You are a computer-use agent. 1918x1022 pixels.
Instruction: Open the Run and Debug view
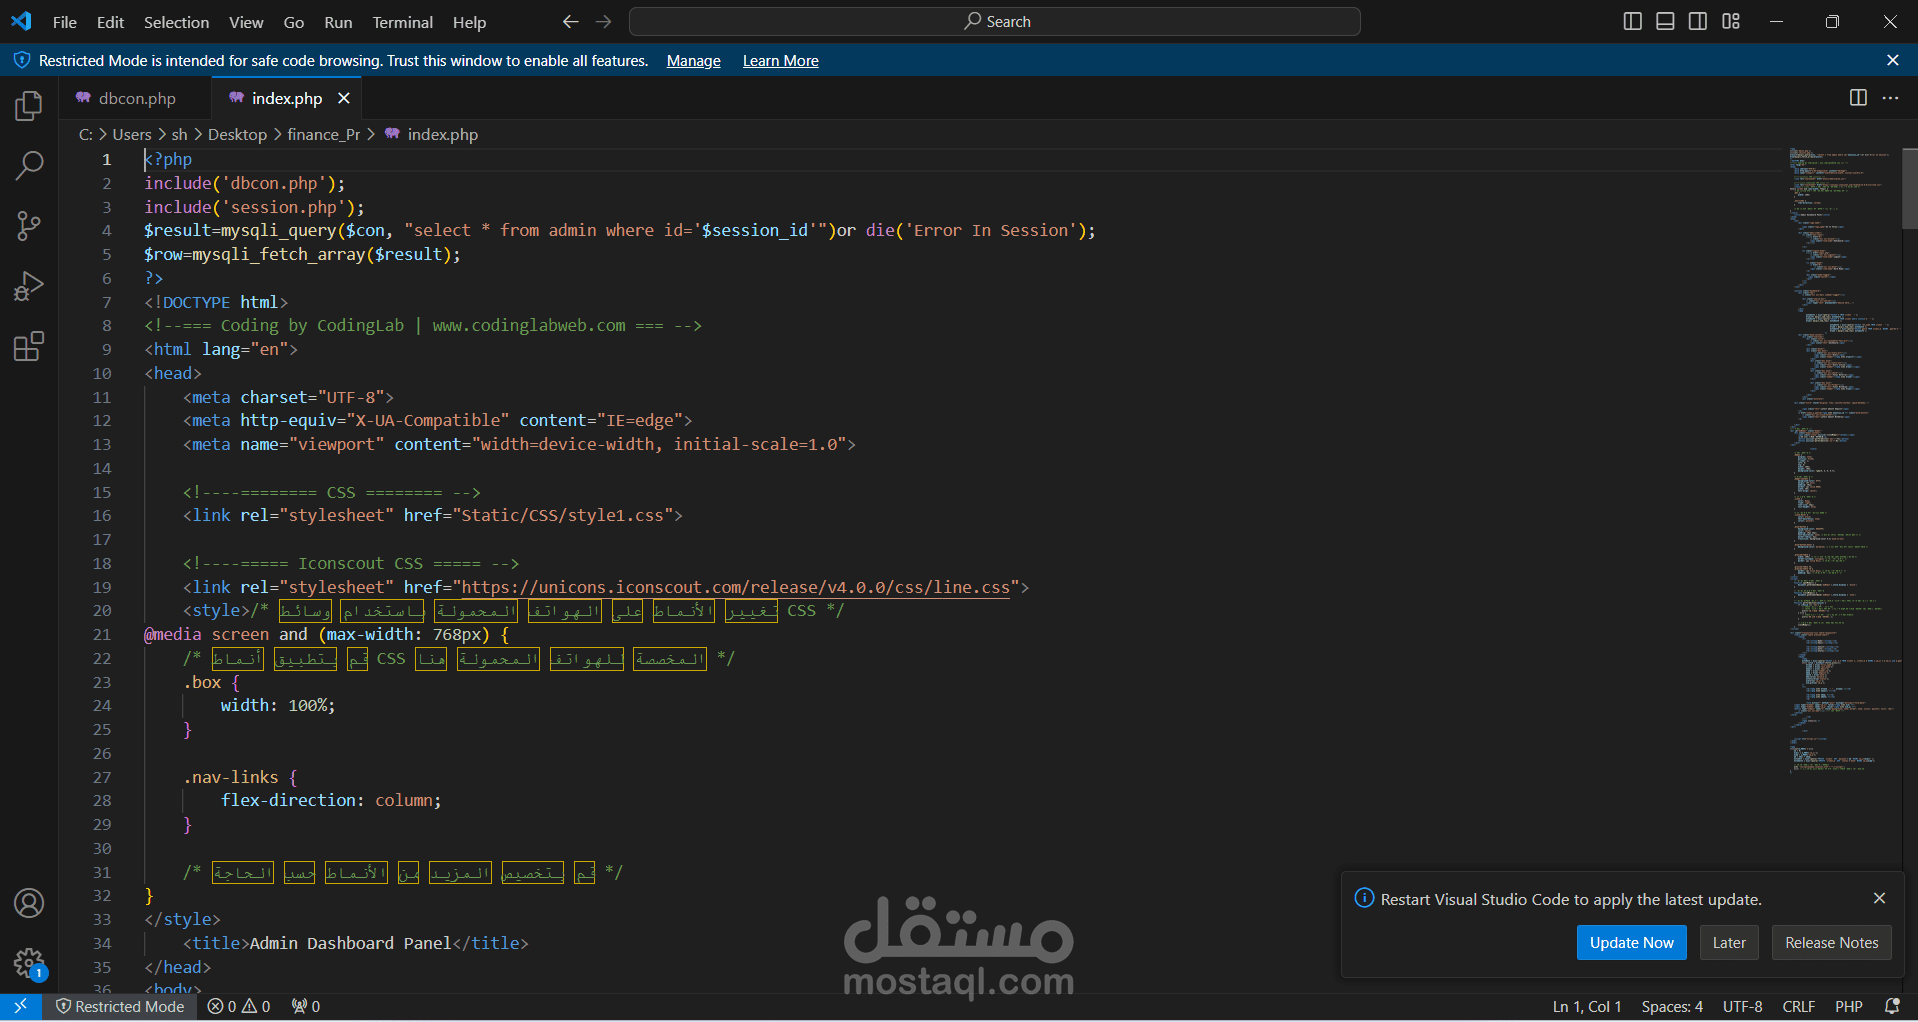(x=29, y=287)
